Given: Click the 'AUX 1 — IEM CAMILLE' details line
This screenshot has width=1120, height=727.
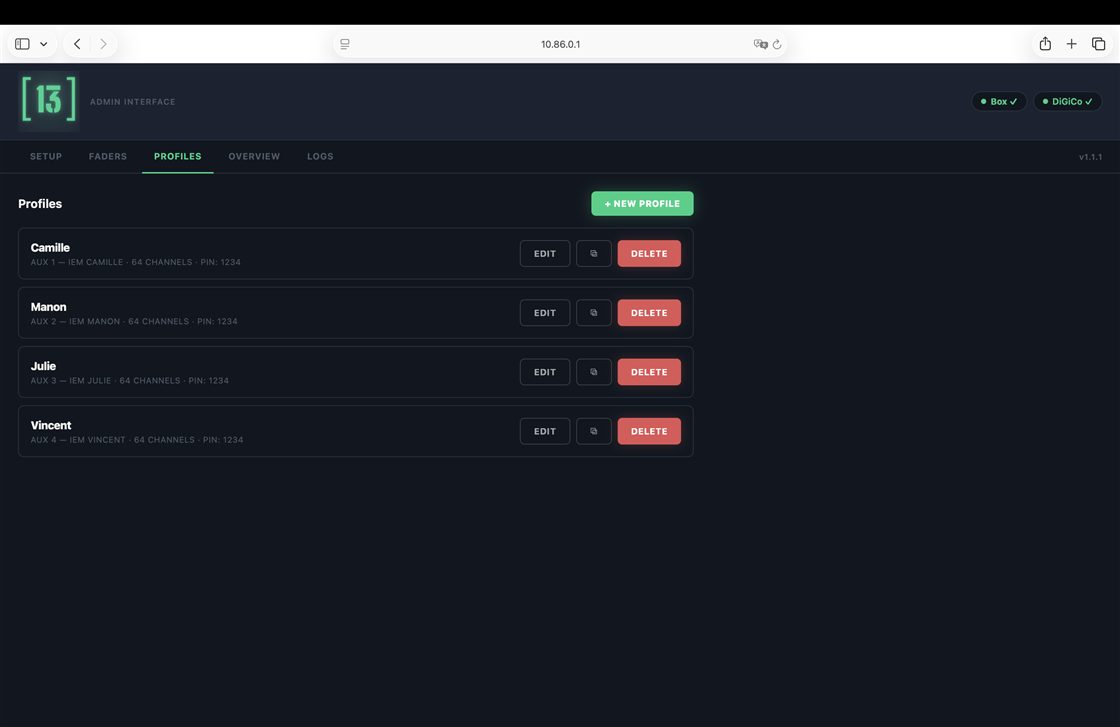Looking at the screenshot, I should coord(136,262).
